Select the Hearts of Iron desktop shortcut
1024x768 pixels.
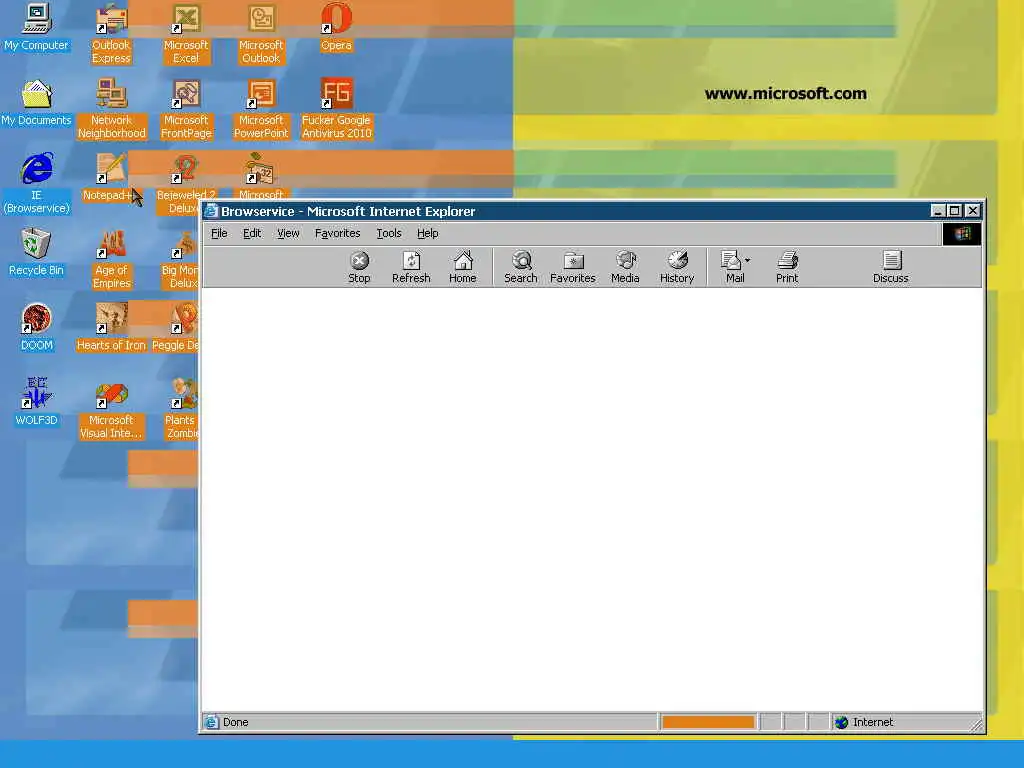112,328
